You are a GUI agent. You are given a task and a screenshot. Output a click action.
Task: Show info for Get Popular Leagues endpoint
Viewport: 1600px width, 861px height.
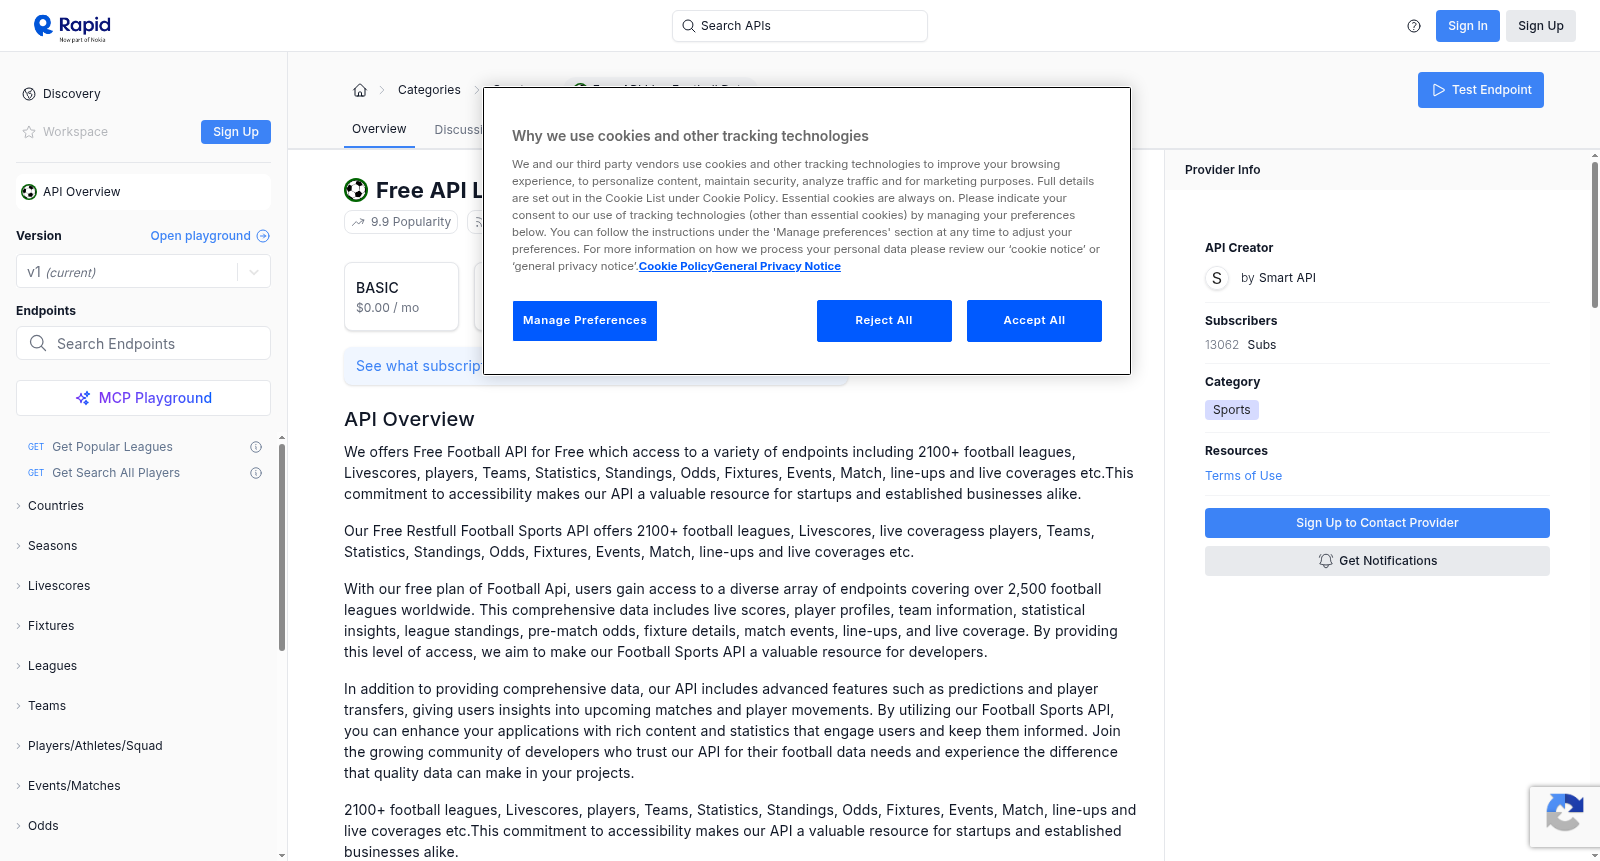(x=256, y=447)
